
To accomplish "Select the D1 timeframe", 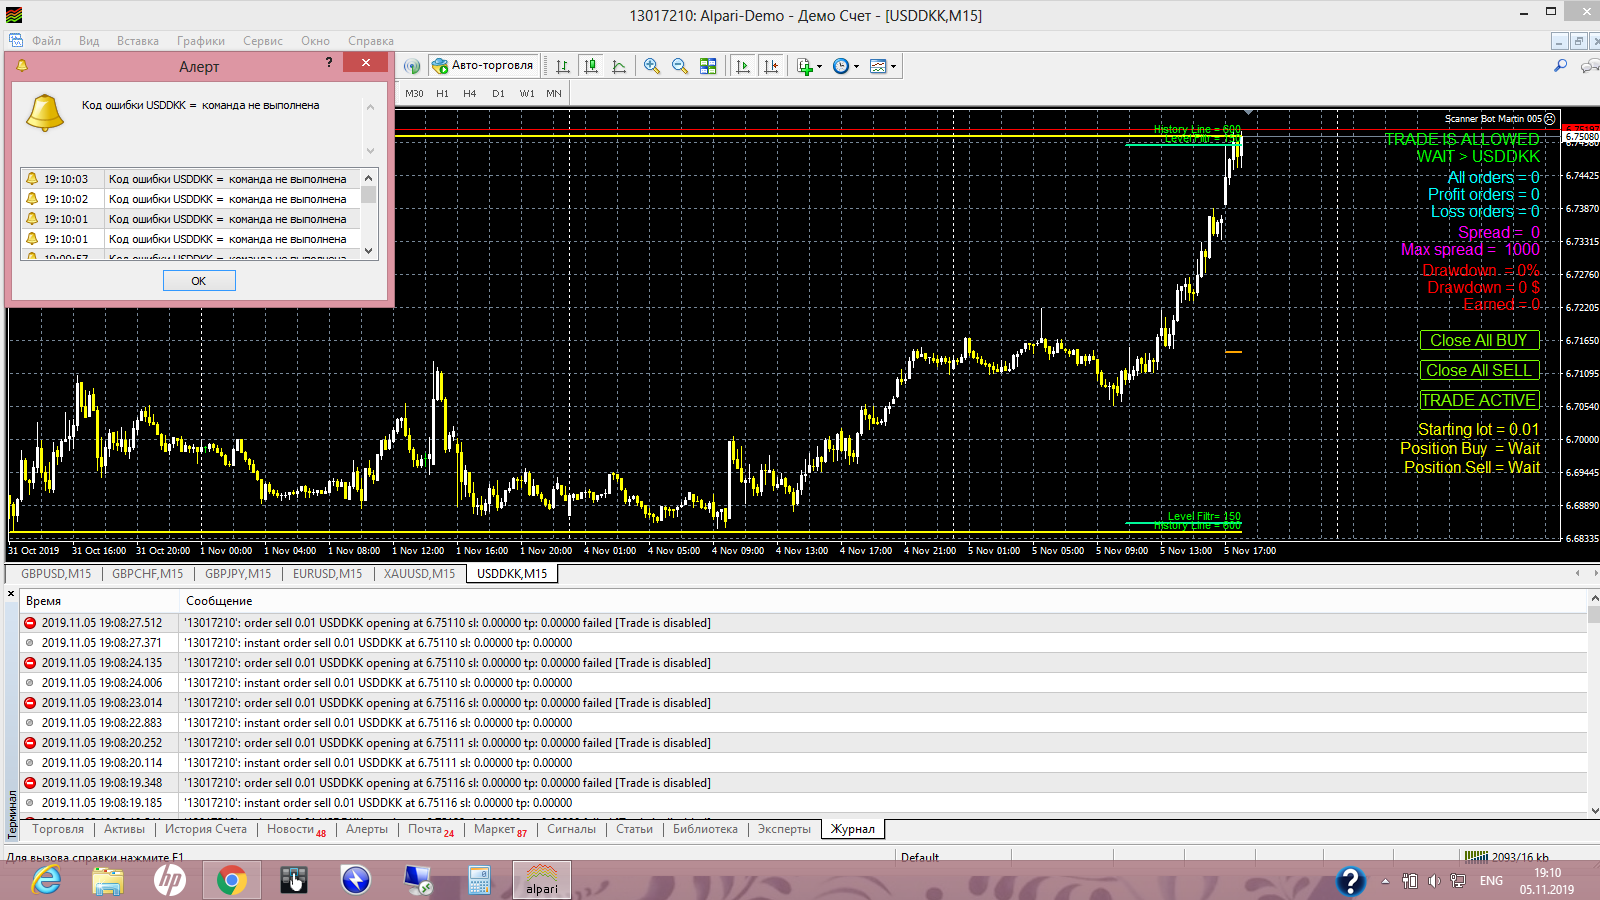I will 498,93.
